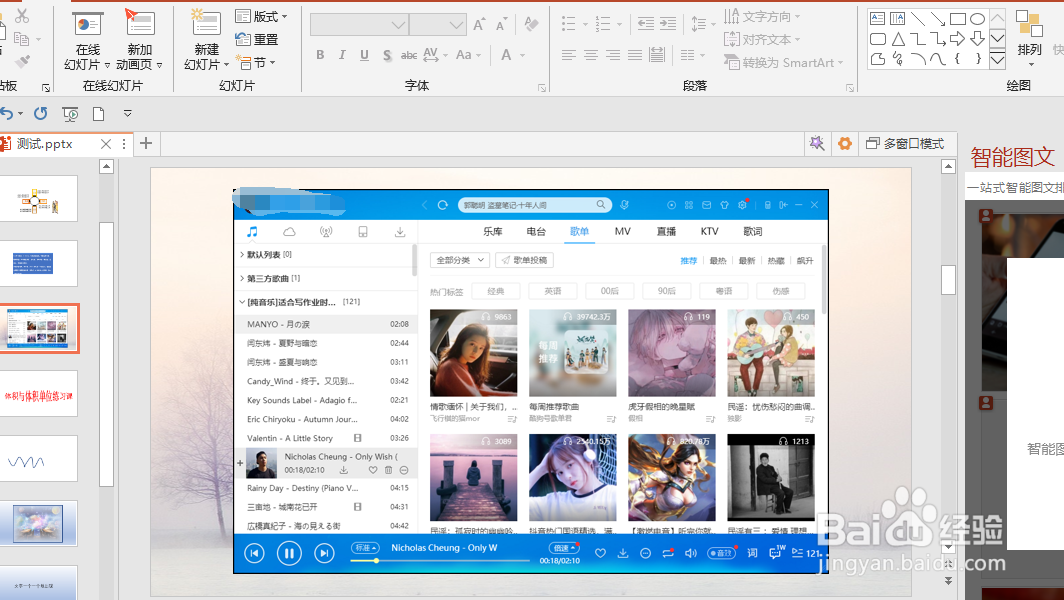Toggle justify paragraph alignment
Image resolution: width=1064 pixels, height=600 pixels.
click(x=634, y=55)
